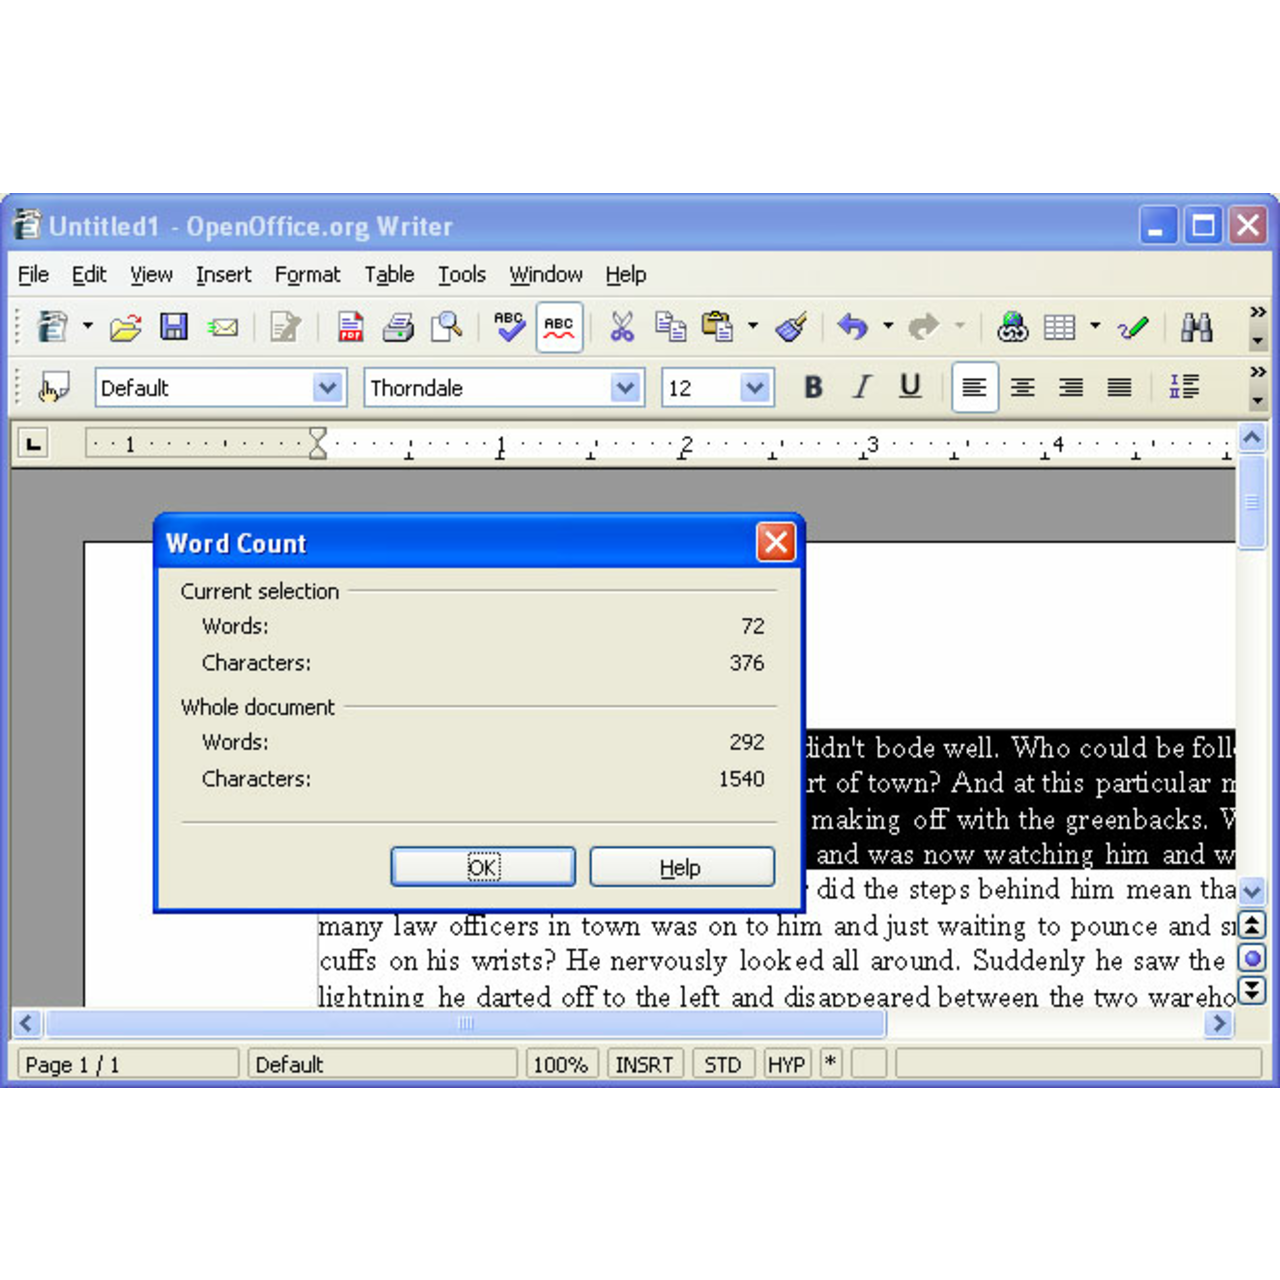Expand the formatting toolbar overflow chevron

pos(1258,372)
